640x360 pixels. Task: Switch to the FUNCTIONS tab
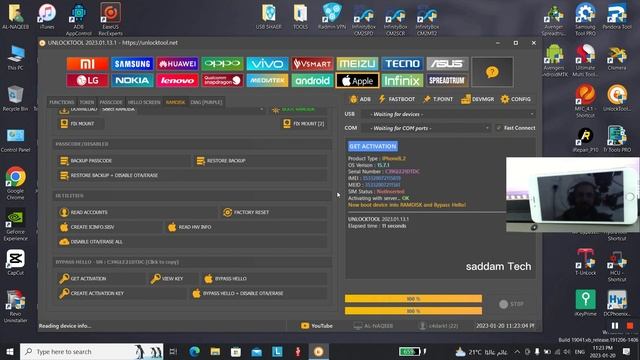[x=62, y=102]
